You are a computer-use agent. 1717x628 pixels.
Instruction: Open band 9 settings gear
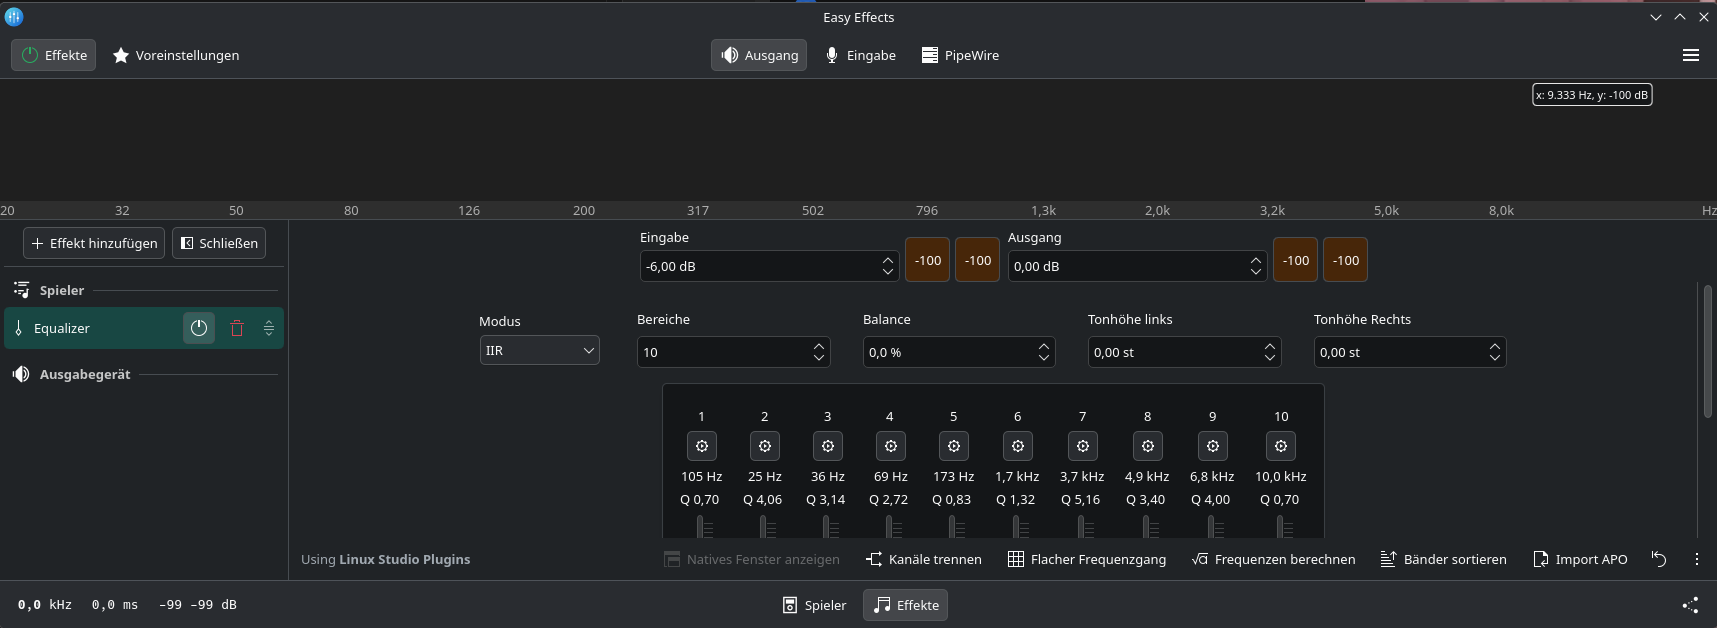pos(1213,446)
